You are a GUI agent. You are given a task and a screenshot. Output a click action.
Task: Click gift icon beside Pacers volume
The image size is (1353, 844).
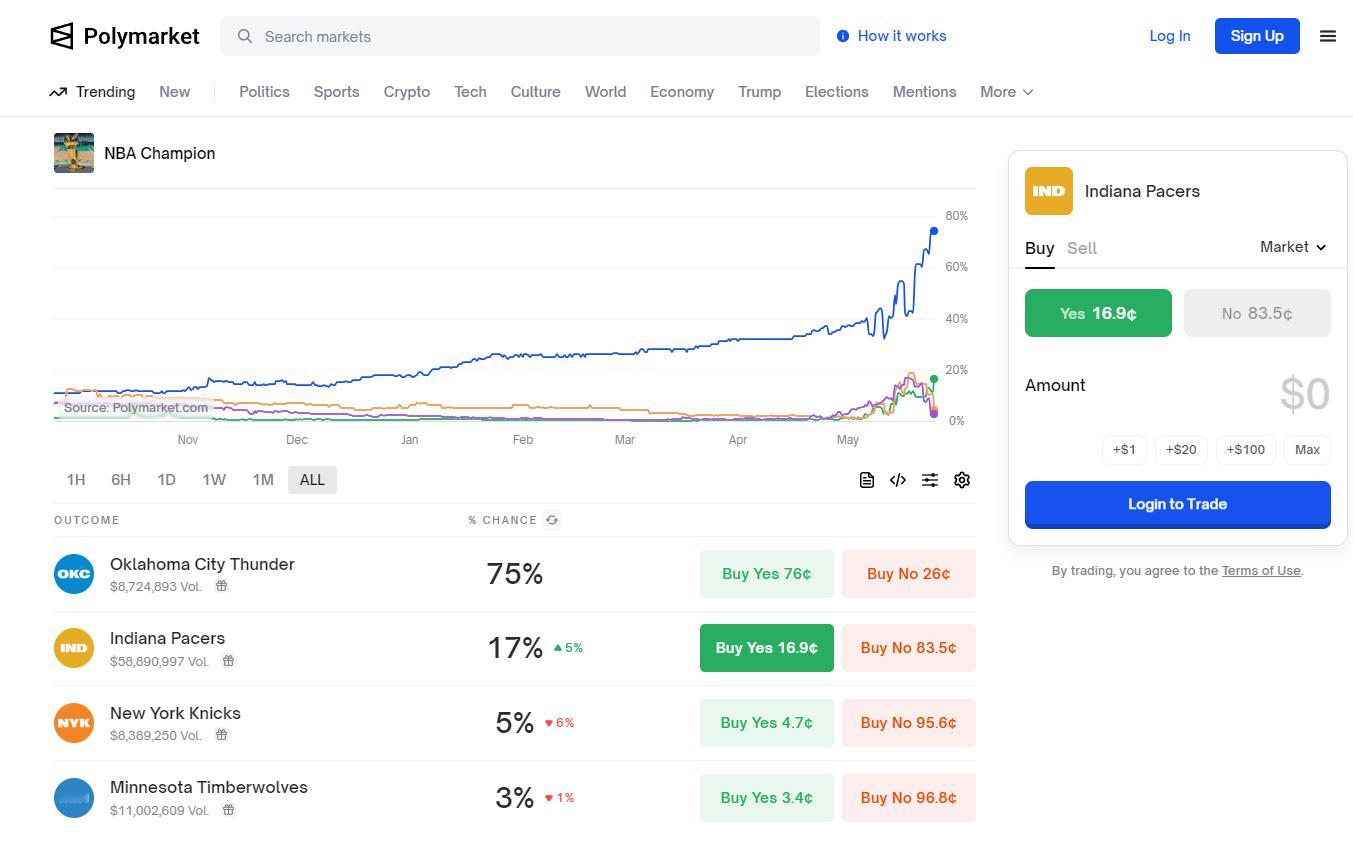click(x=228, y=661)
